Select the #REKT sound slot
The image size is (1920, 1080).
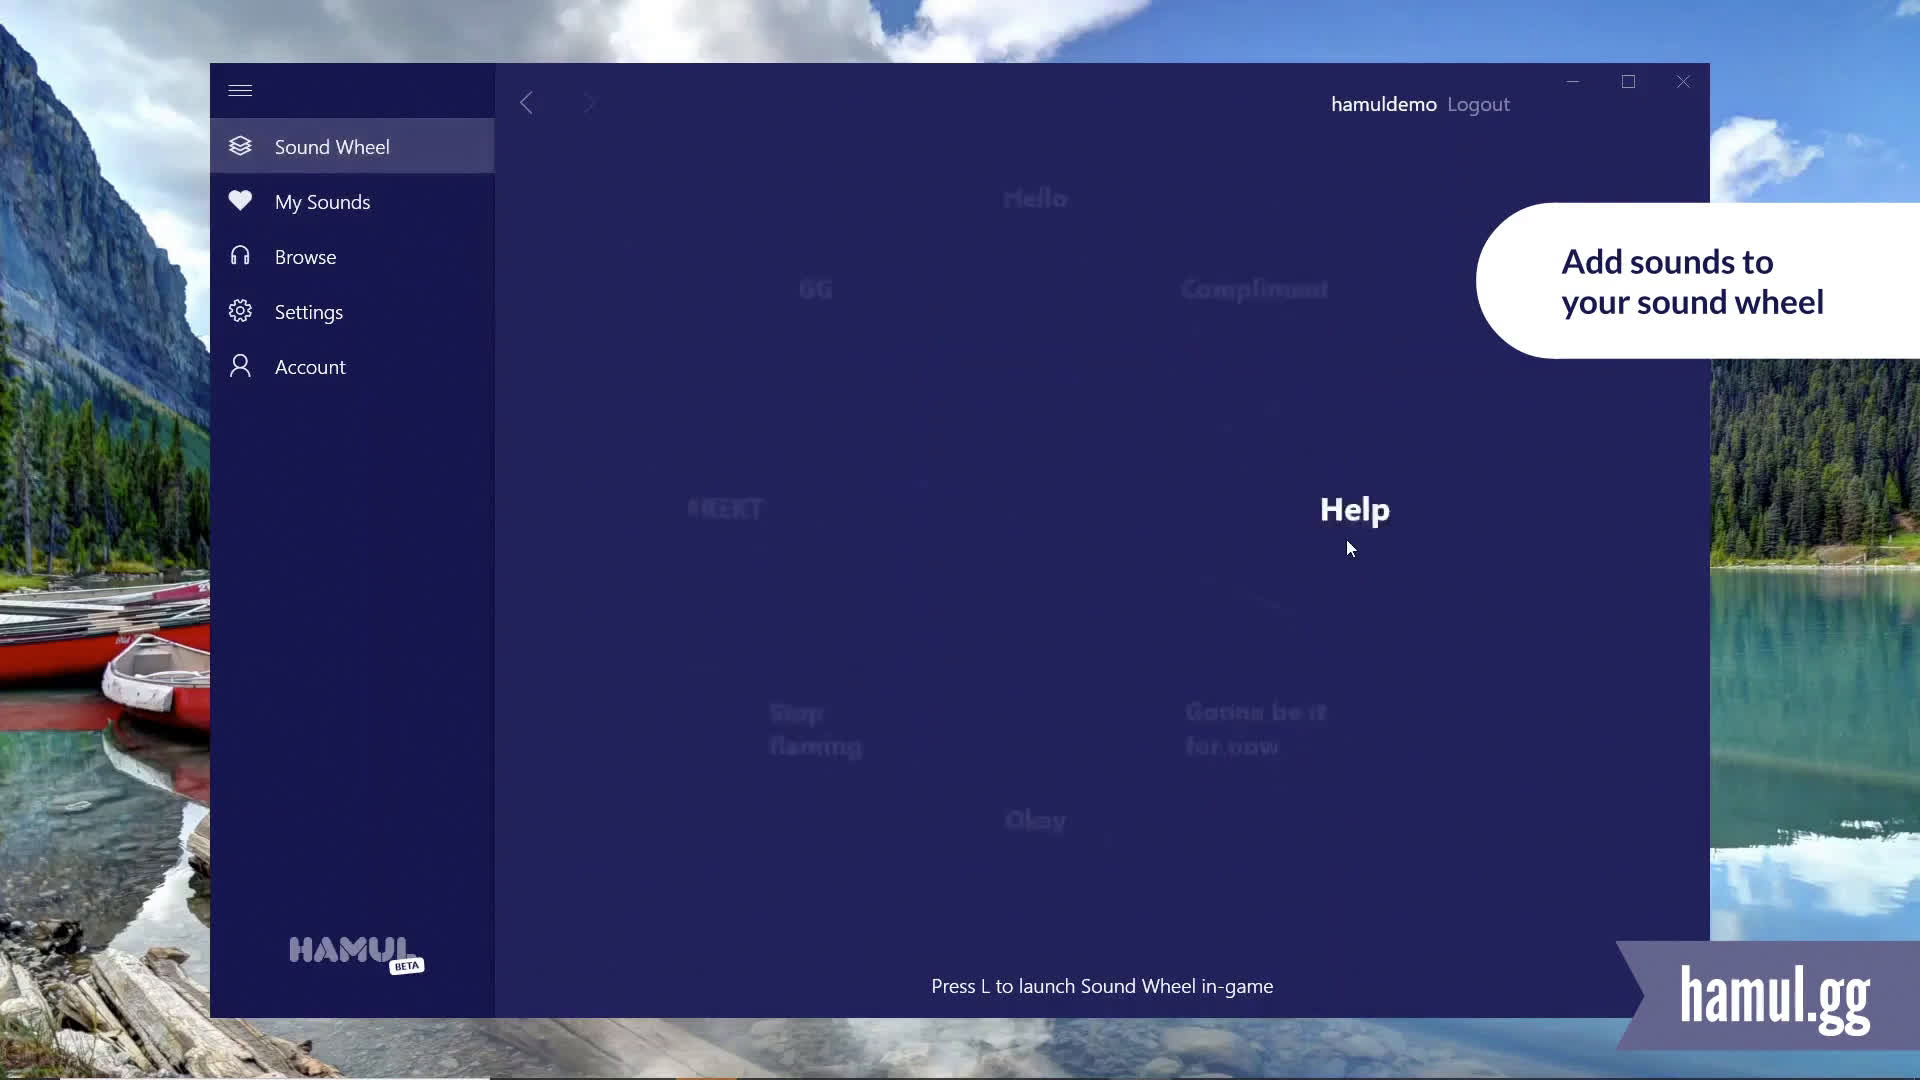[724, 508]
